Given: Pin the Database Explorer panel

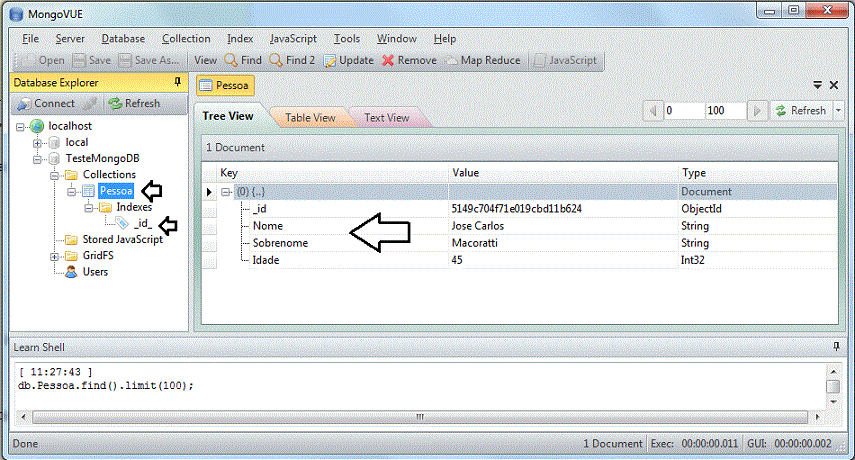Looking at the screenshot, I should (177, 82).
